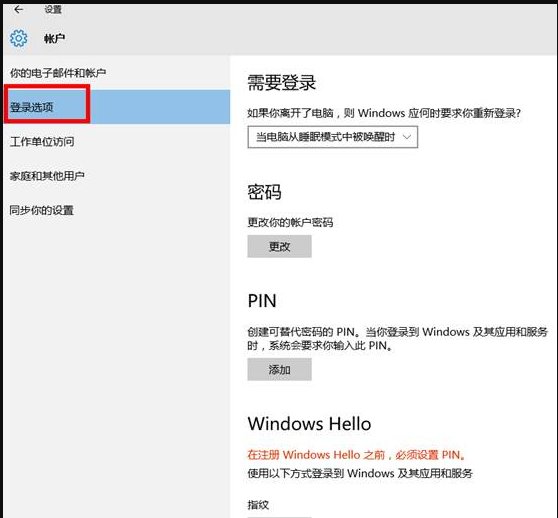Click the back arrow in Settings

(x=19, y=9)
